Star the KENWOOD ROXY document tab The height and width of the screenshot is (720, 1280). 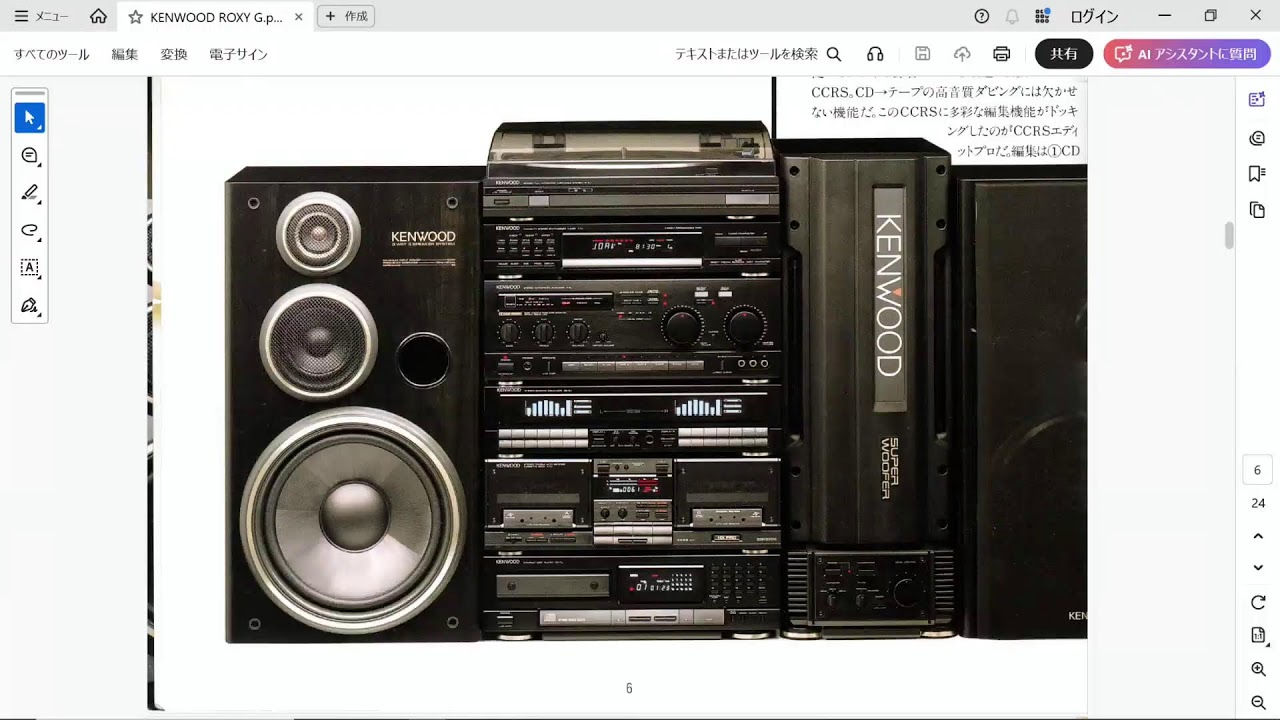pyautogui.click(x=135, y=17)
